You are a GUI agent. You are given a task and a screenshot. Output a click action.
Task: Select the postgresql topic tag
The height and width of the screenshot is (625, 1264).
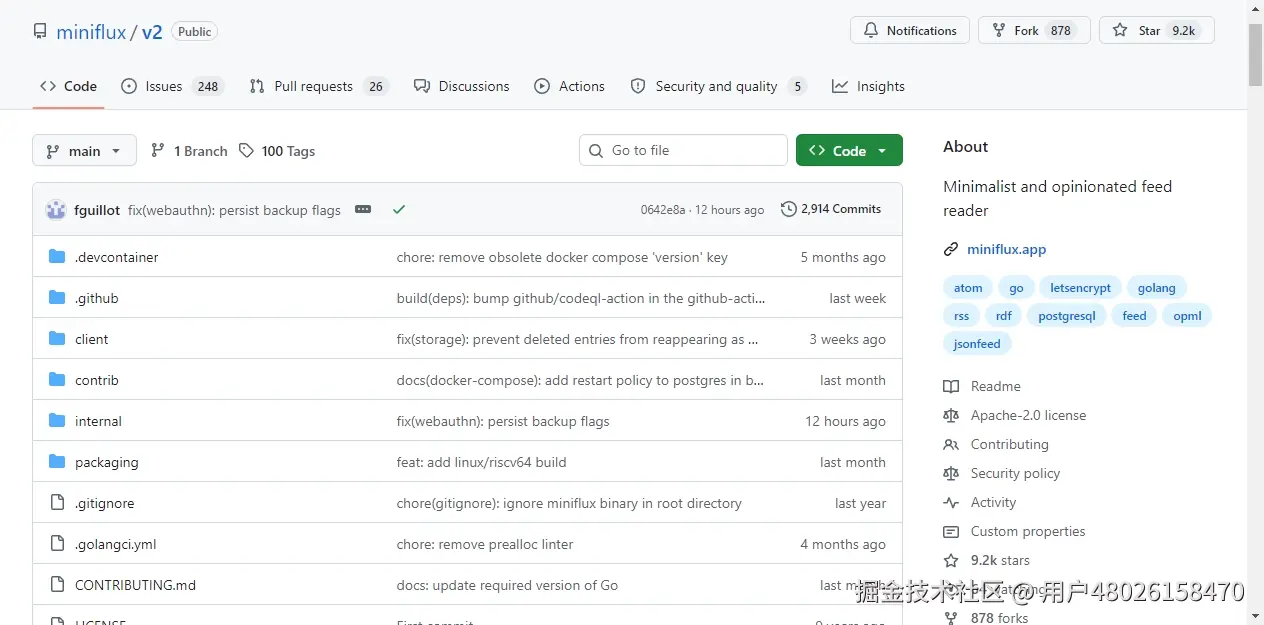(1066, 316)
